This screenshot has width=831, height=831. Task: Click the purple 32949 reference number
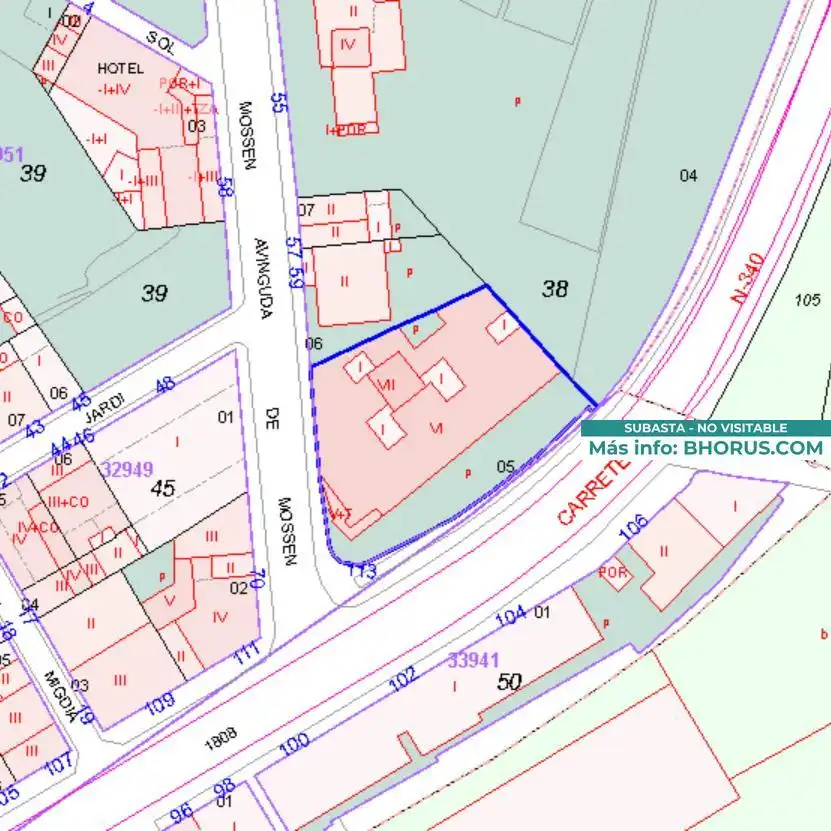127,469
